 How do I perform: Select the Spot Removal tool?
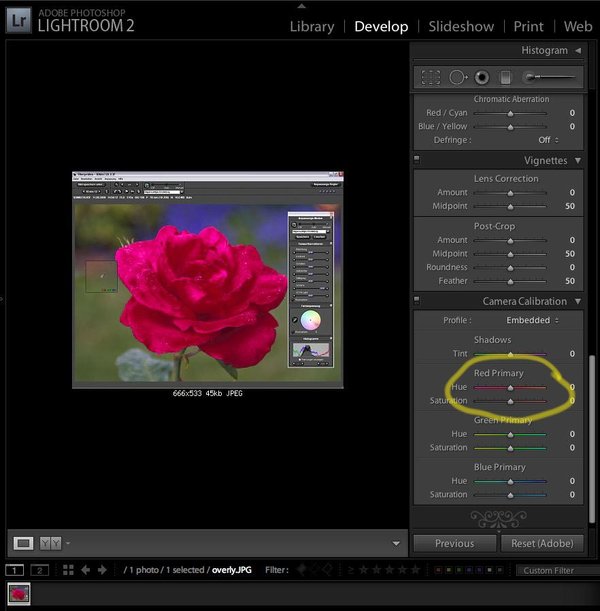(x=458, y=77)
